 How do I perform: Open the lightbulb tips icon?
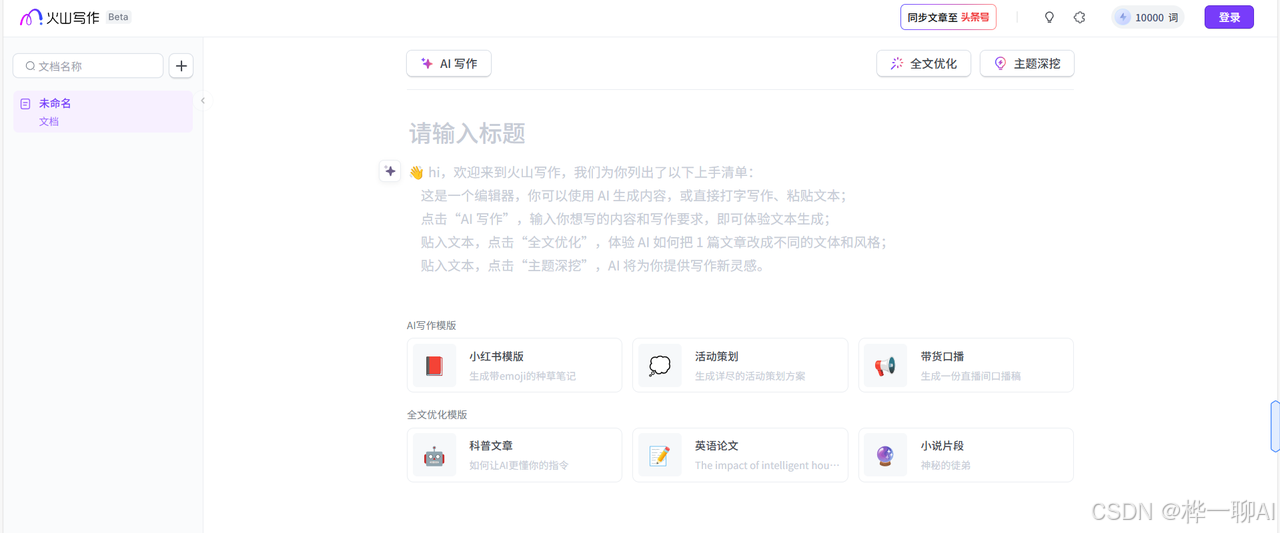tap(1049, 17)
